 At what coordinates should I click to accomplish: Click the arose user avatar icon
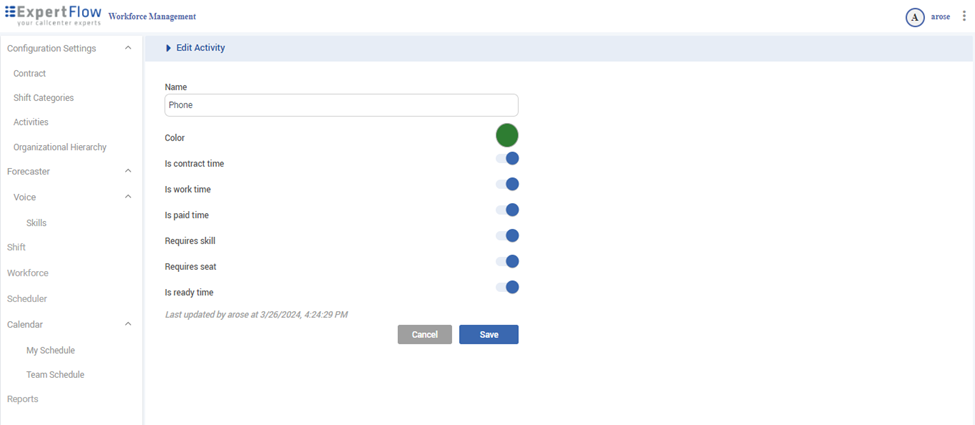(914, 17)
